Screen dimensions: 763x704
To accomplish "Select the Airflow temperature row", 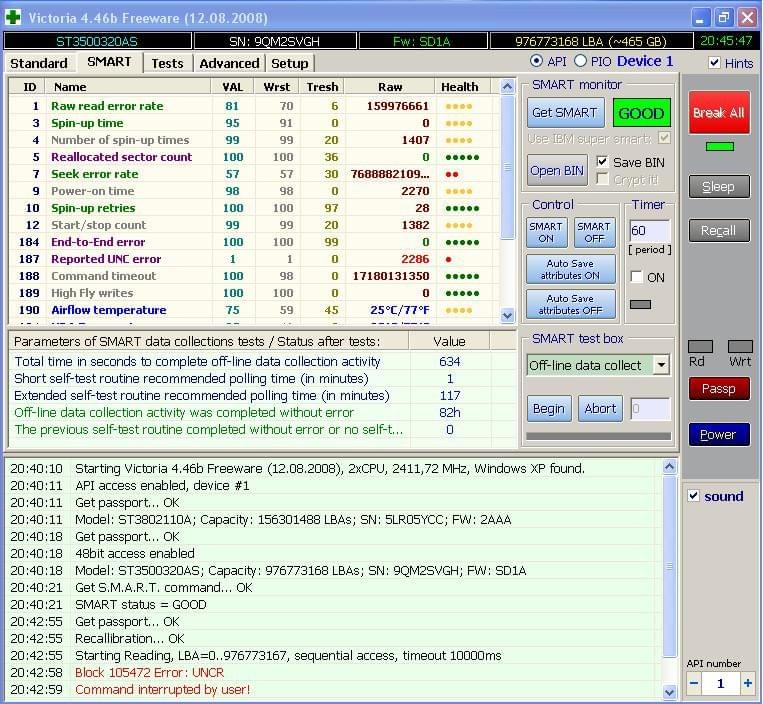I will [254, 310].
